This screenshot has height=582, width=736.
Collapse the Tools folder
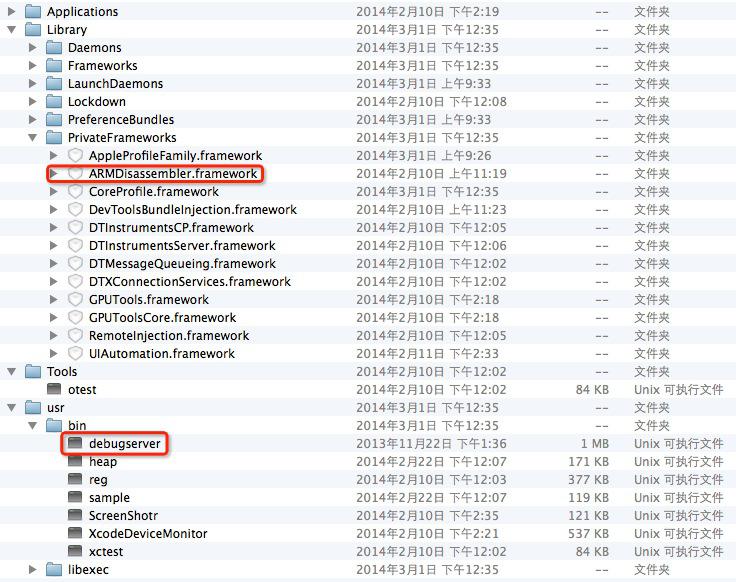(x=12, y=372)
